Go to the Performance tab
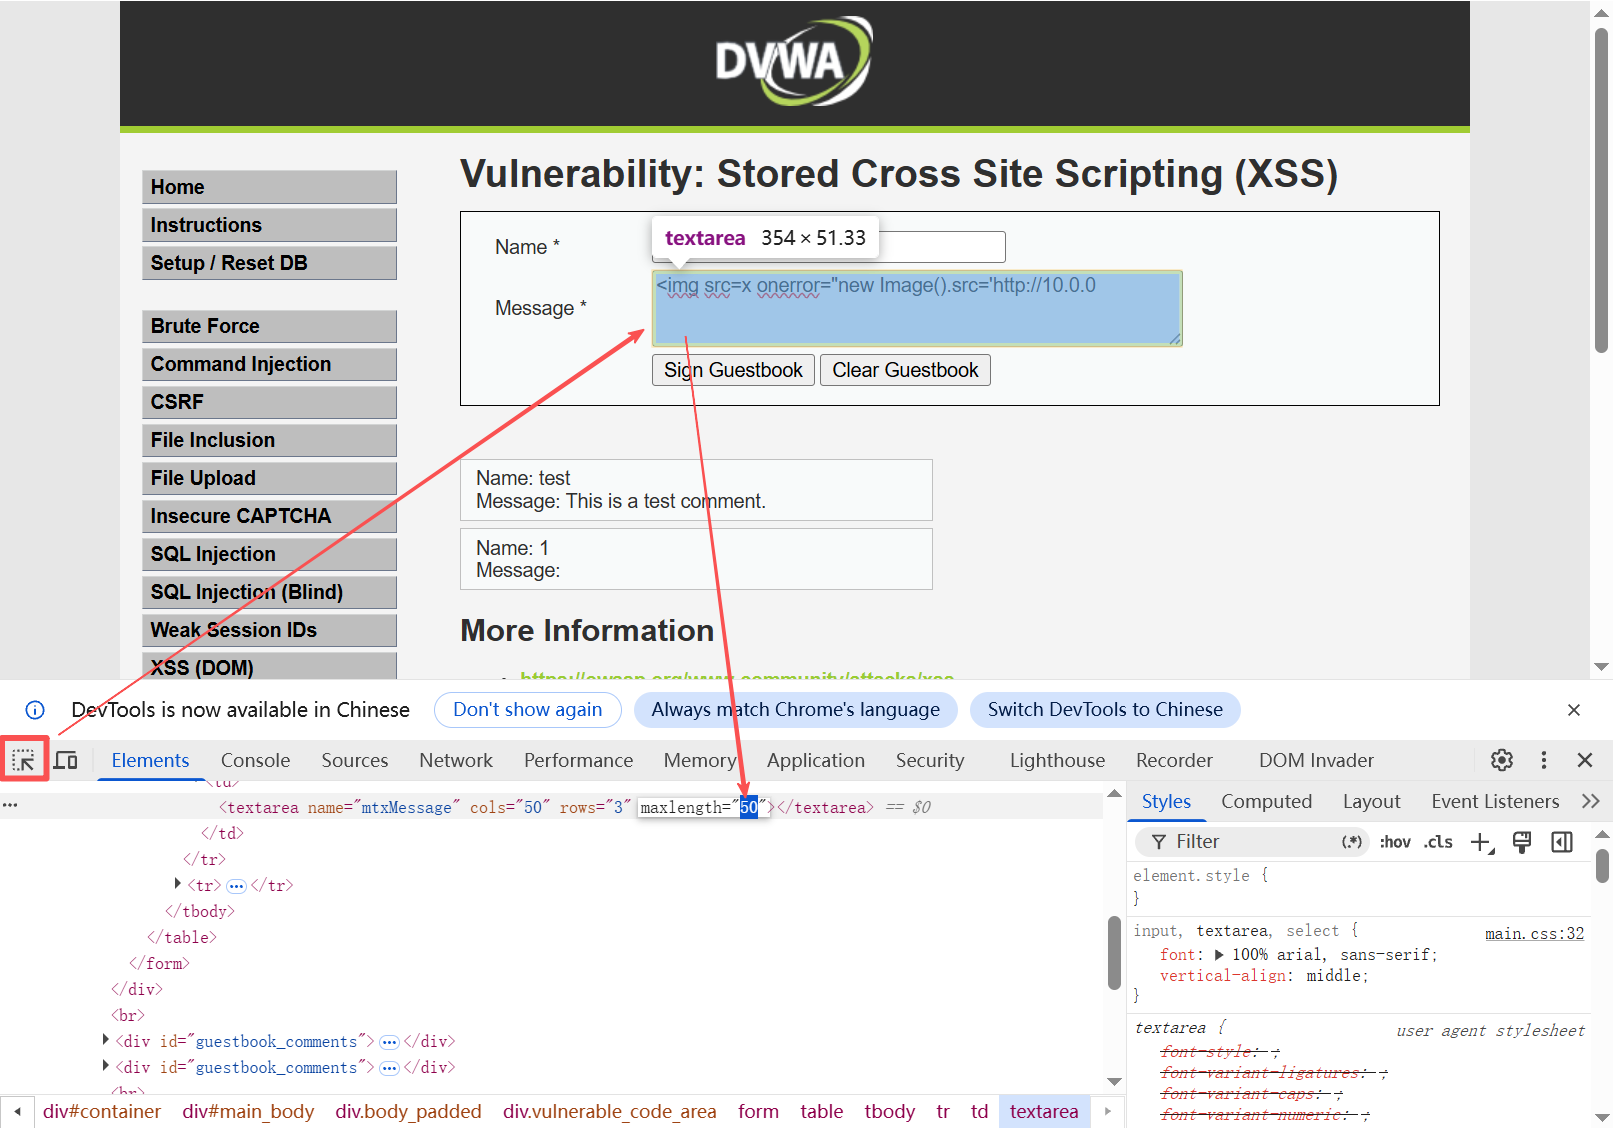 pyautogui.click(x=578, y=760)
